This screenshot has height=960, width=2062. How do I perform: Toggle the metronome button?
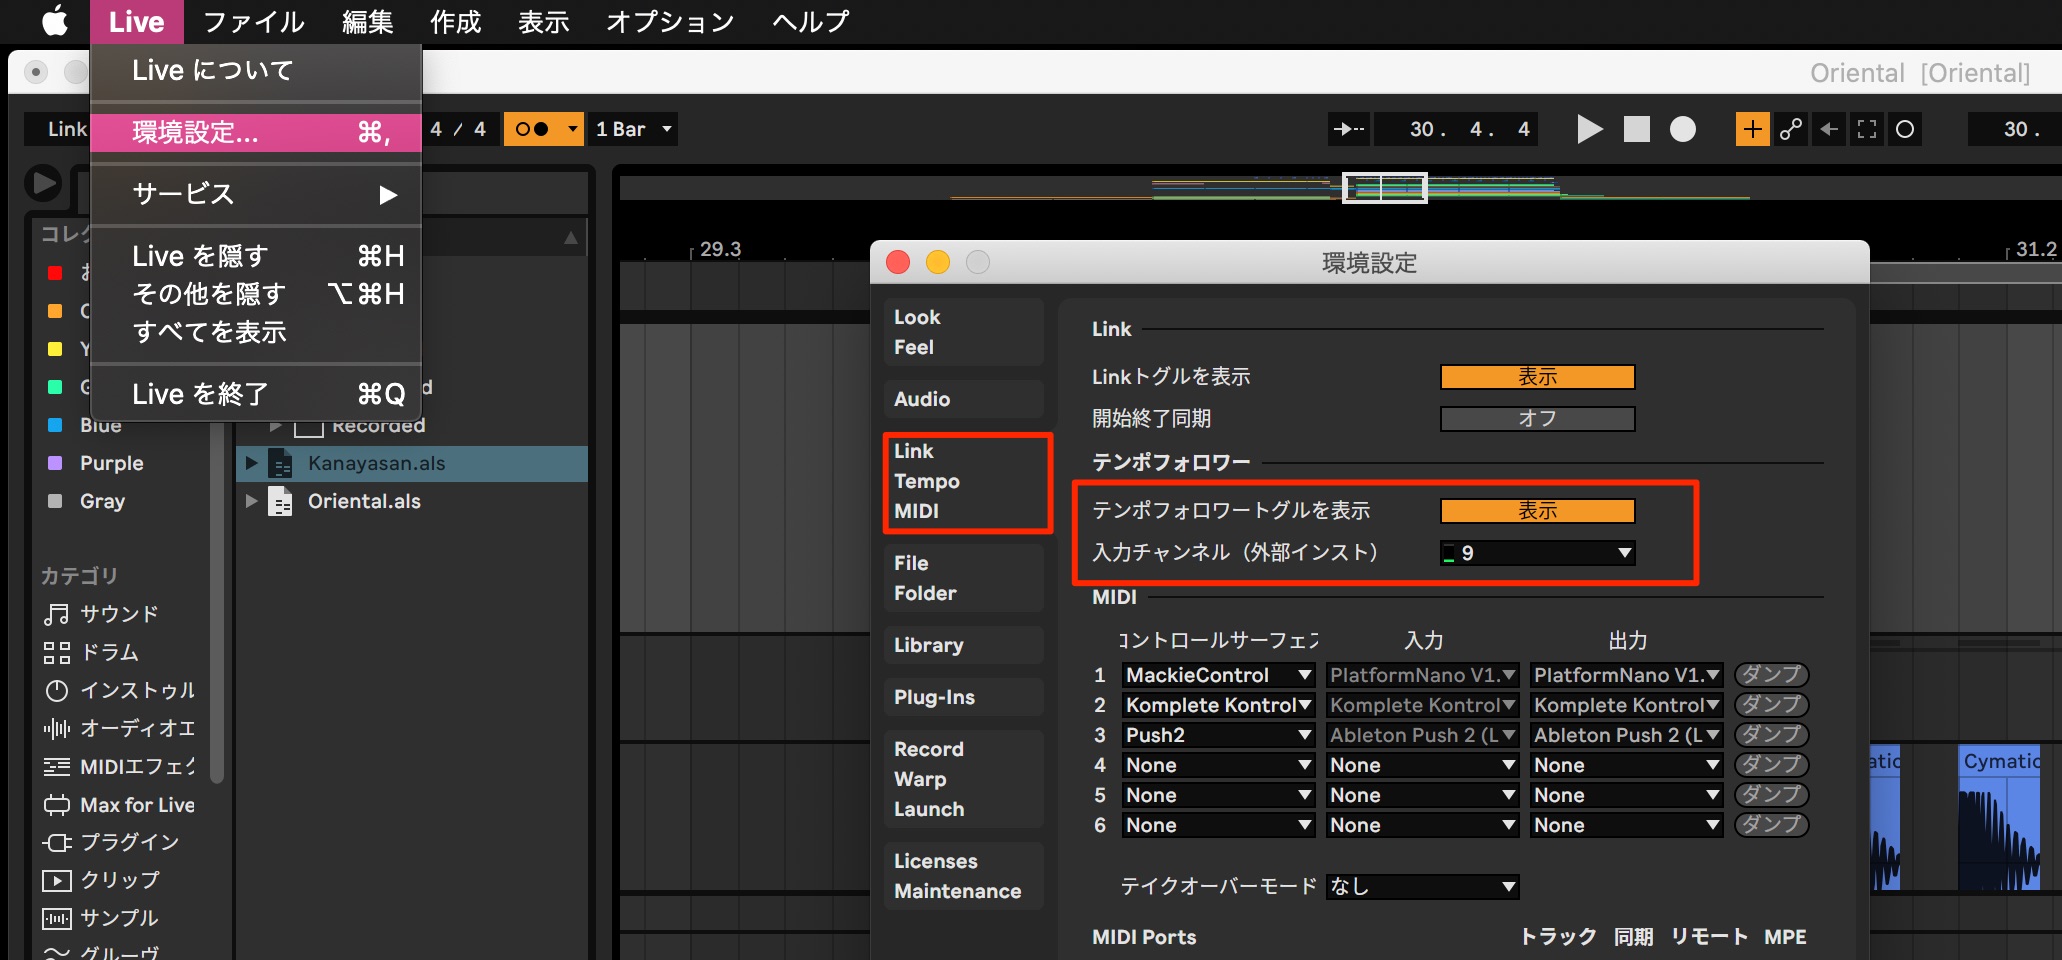point(533,129)
